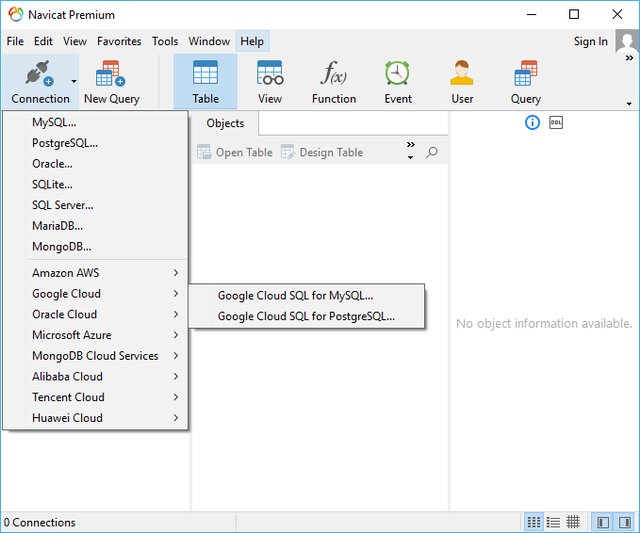Click the User toolbar icon
Screen dimensions: 640x533
(461, 81)
